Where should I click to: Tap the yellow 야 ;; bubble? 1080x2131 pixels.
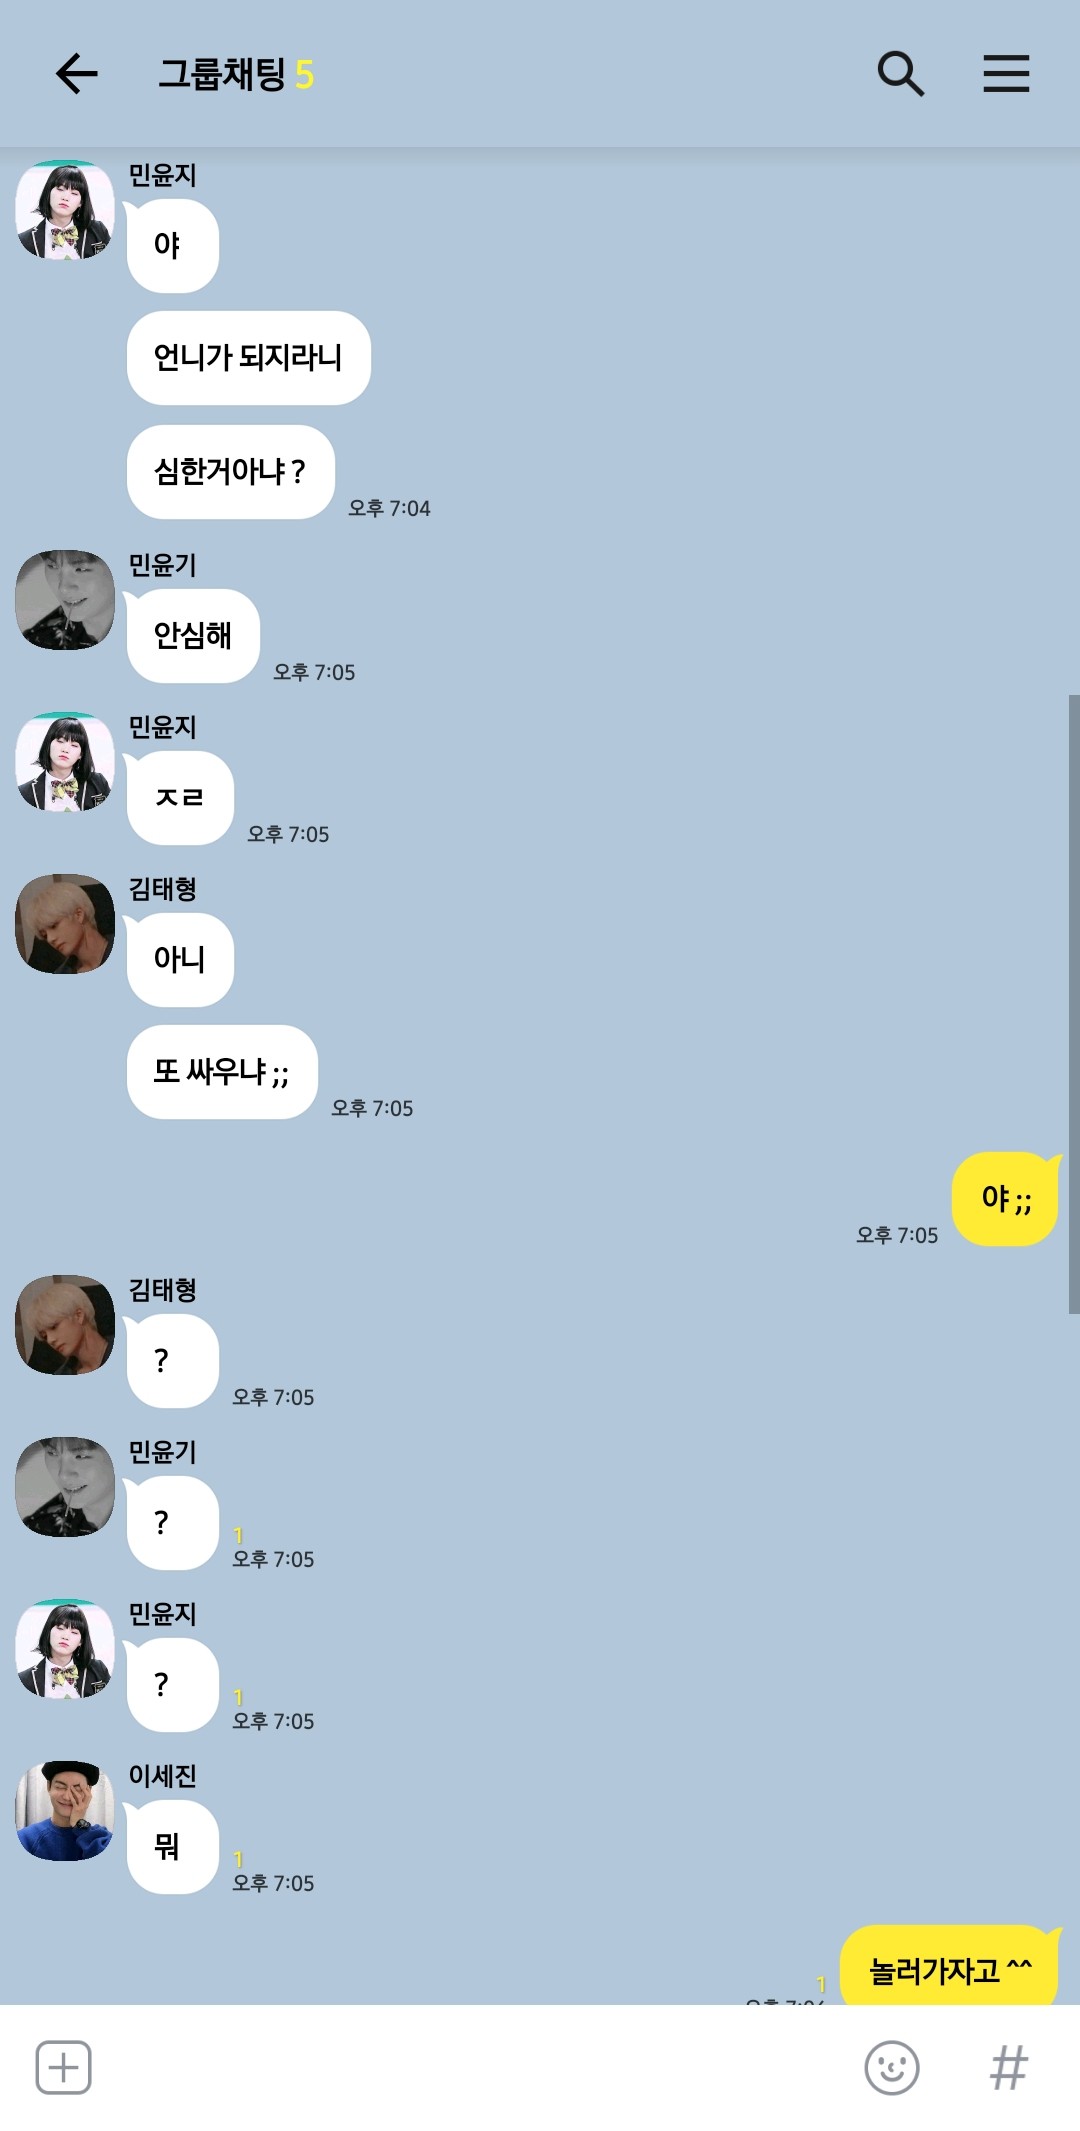coord(1006,1199)
